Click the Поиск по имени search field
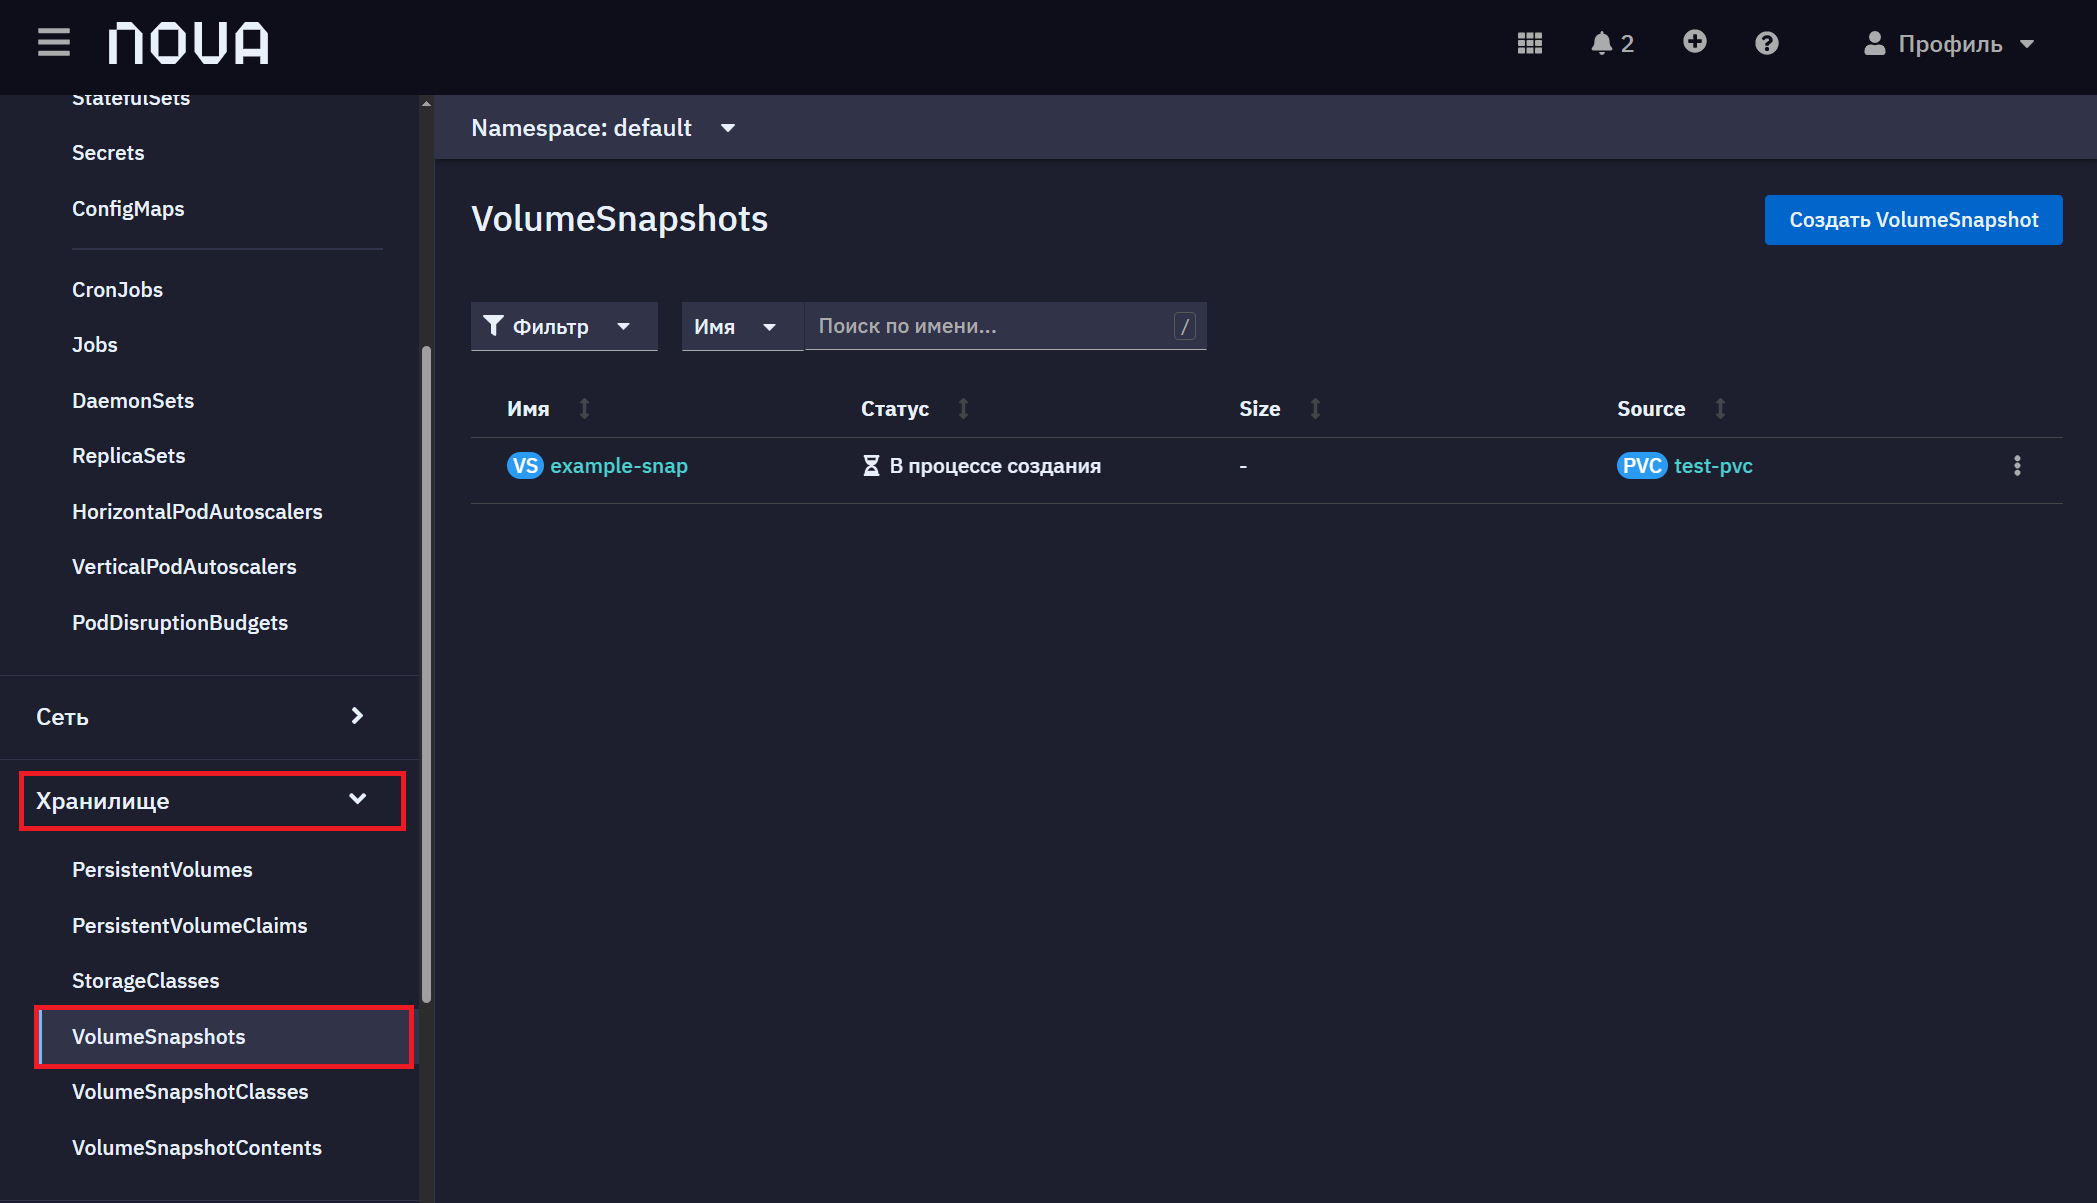The width and height of the screenshot is (2097, 1203). [x=1005, y=326]
